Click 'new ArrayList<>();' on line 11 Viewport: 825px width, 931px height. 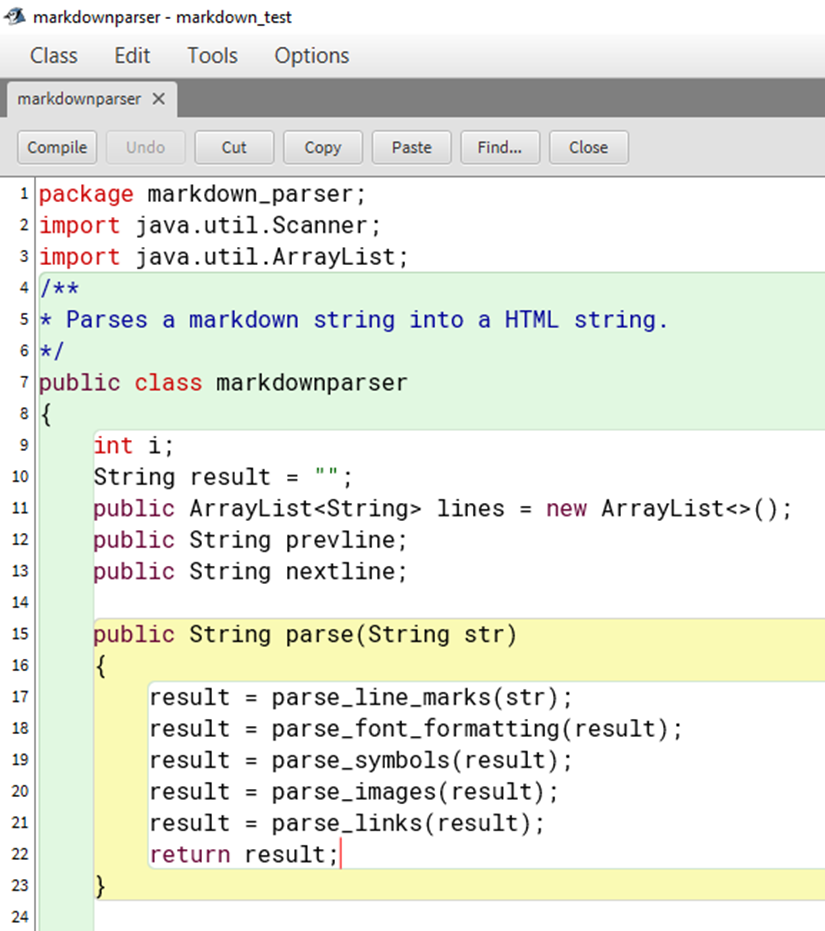click(x=669, y=509)
